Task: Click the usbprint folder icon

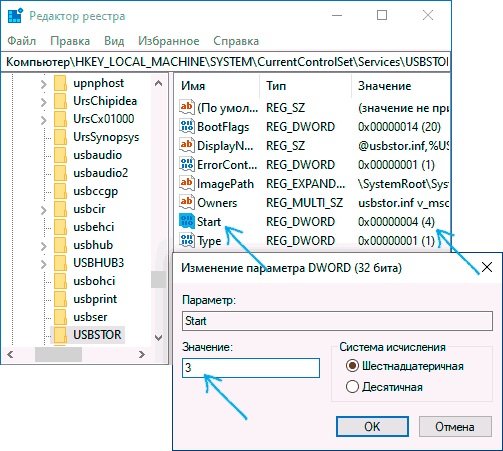Action: [x=61, y=299]
